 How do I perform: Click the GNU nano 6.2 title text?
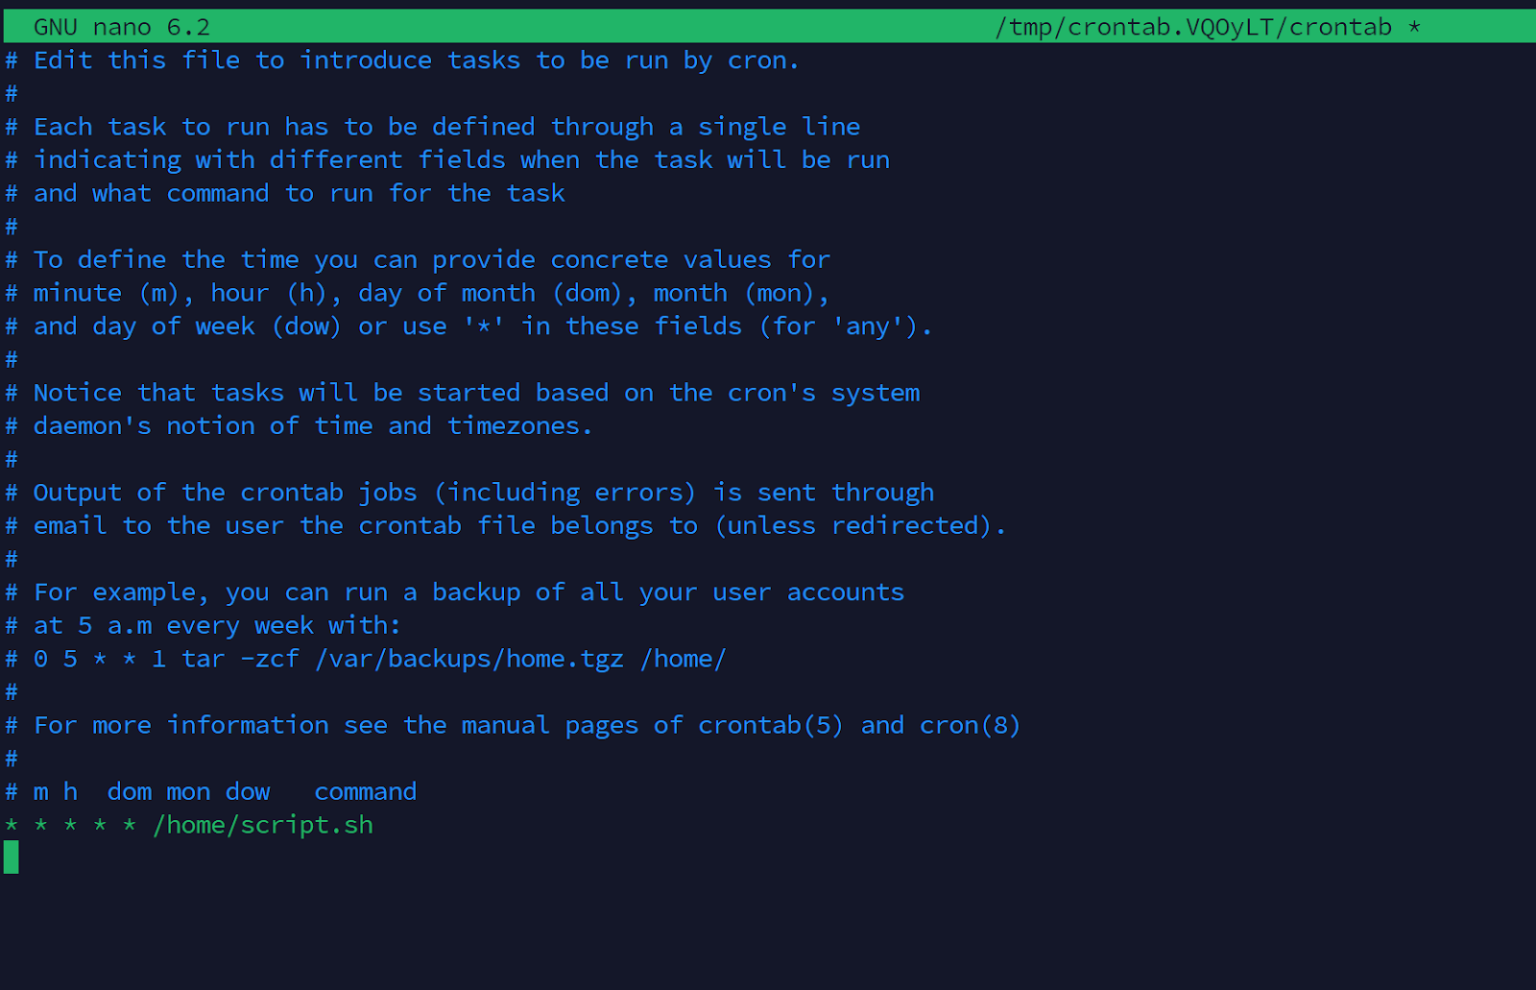121,27
